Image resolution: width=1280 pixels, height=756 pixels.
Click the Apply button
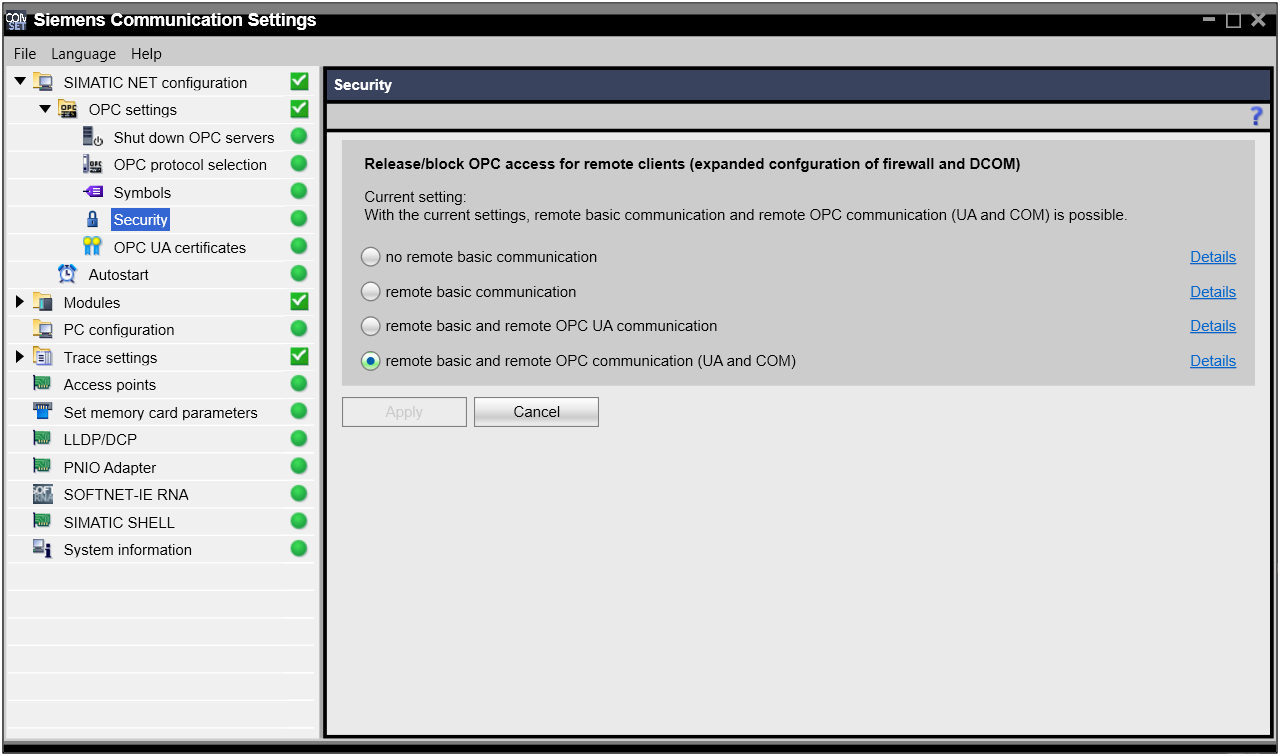pos(404,412)
